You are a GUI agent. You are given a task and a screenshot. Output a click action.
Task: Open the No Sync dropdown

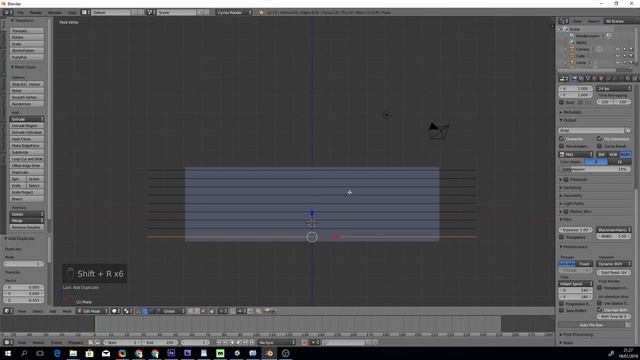pos(277,342)
